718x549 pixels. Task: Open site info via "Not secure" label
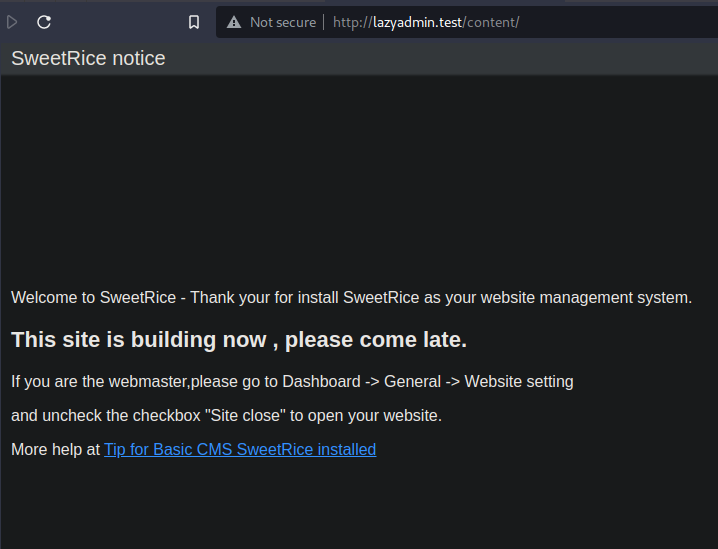tap(282, 22)
